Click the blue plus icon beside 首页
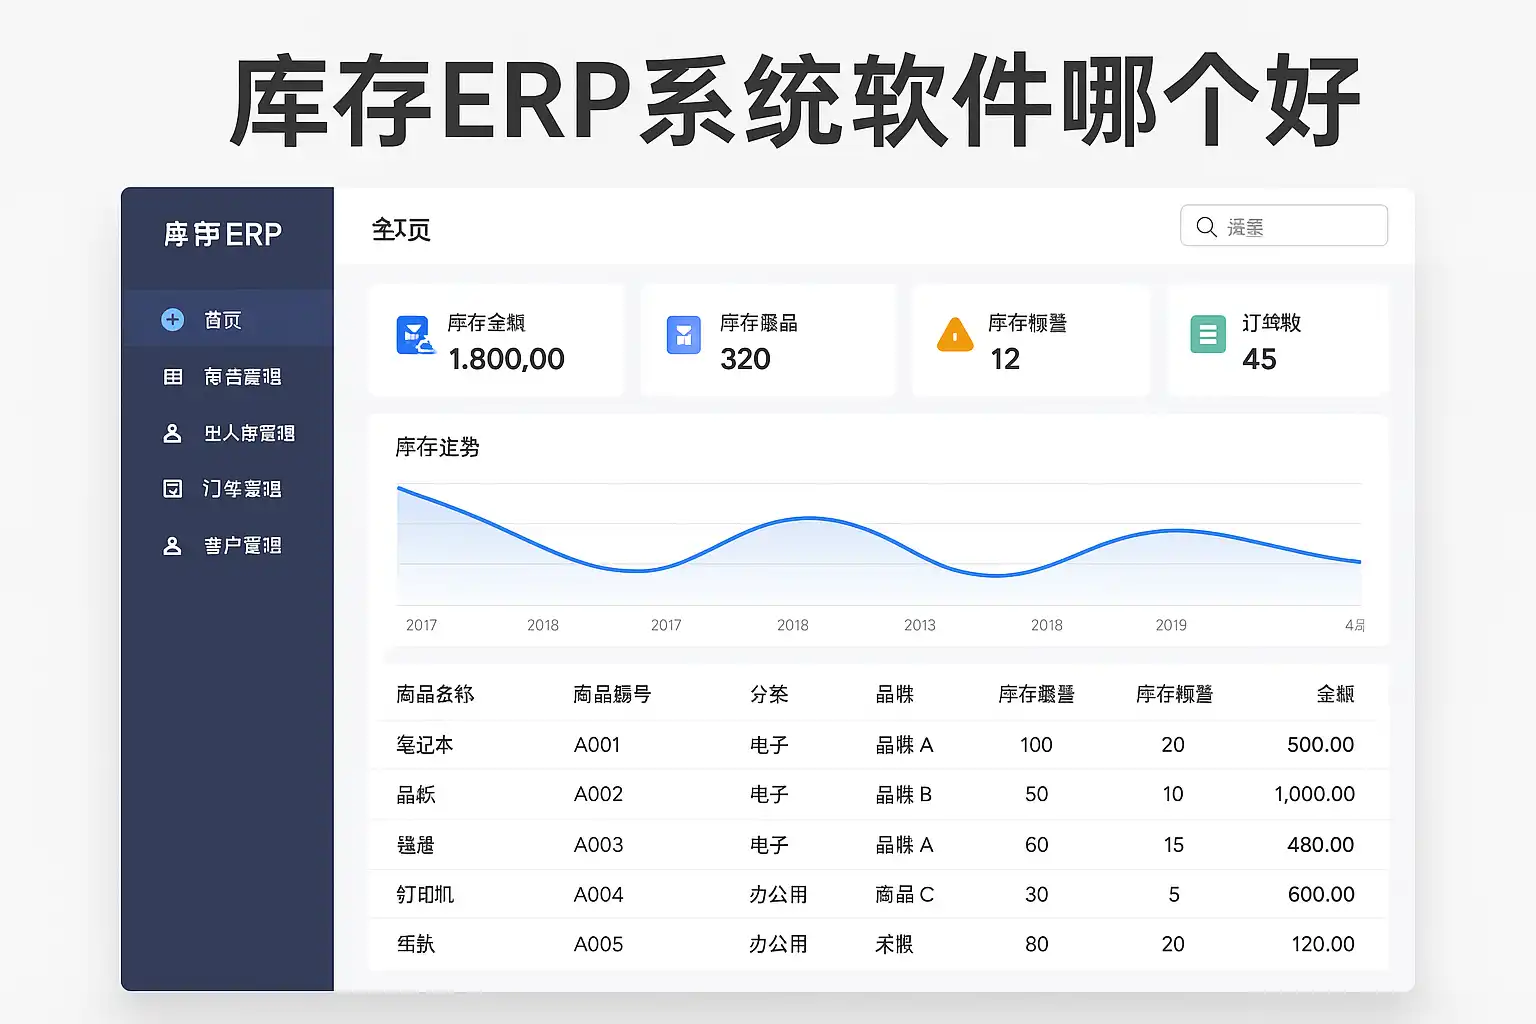1536x1024 pixels. tap(172, 319)
